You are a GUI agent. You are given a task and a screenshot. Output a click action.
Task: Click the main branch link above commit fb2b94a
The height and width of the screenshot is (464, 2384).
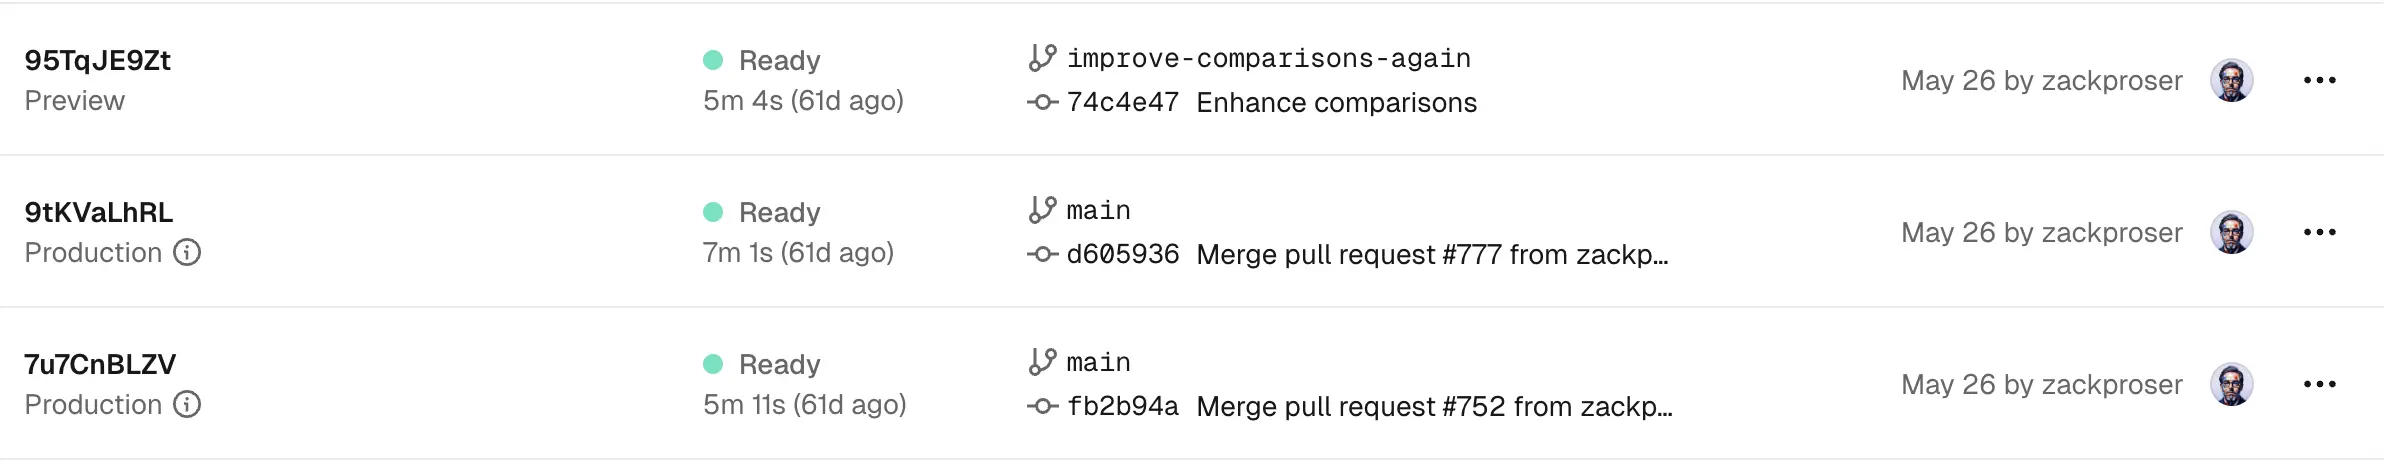pos(1098,362)
